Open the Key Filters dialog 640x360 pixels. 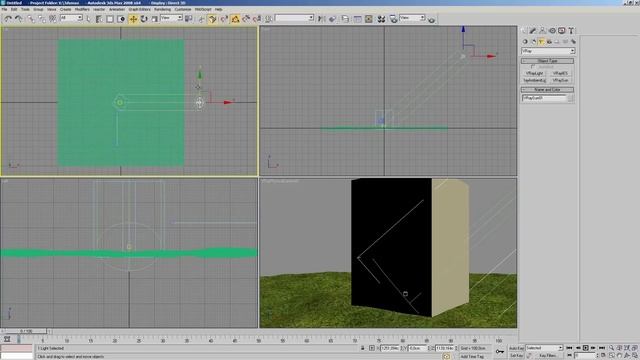click(x=547, y=356)
